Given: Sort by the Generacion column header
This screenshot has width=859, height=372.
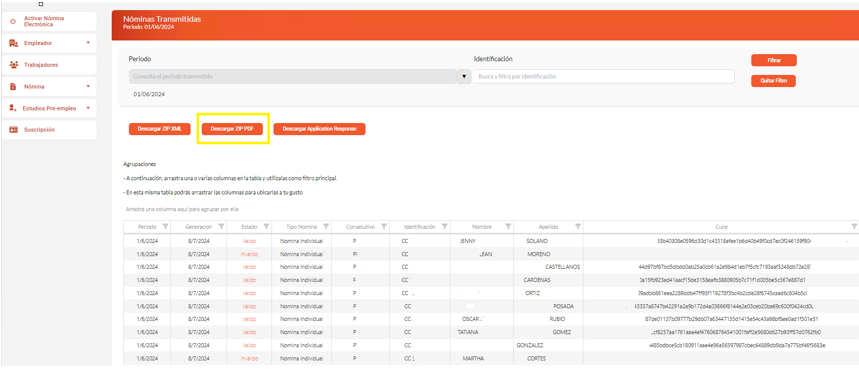Looking at the screenshot, I should point(198,226).
